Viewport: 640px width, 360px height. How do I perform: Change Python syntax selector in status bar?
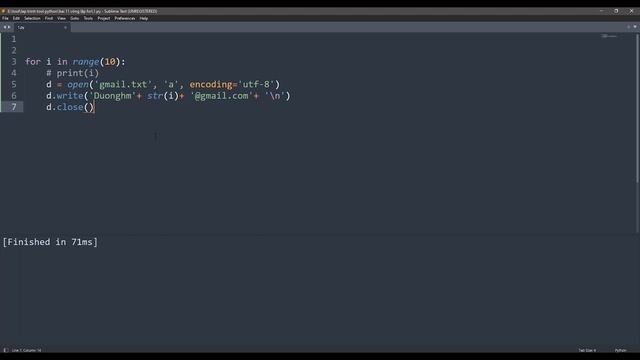coord(620,350)
